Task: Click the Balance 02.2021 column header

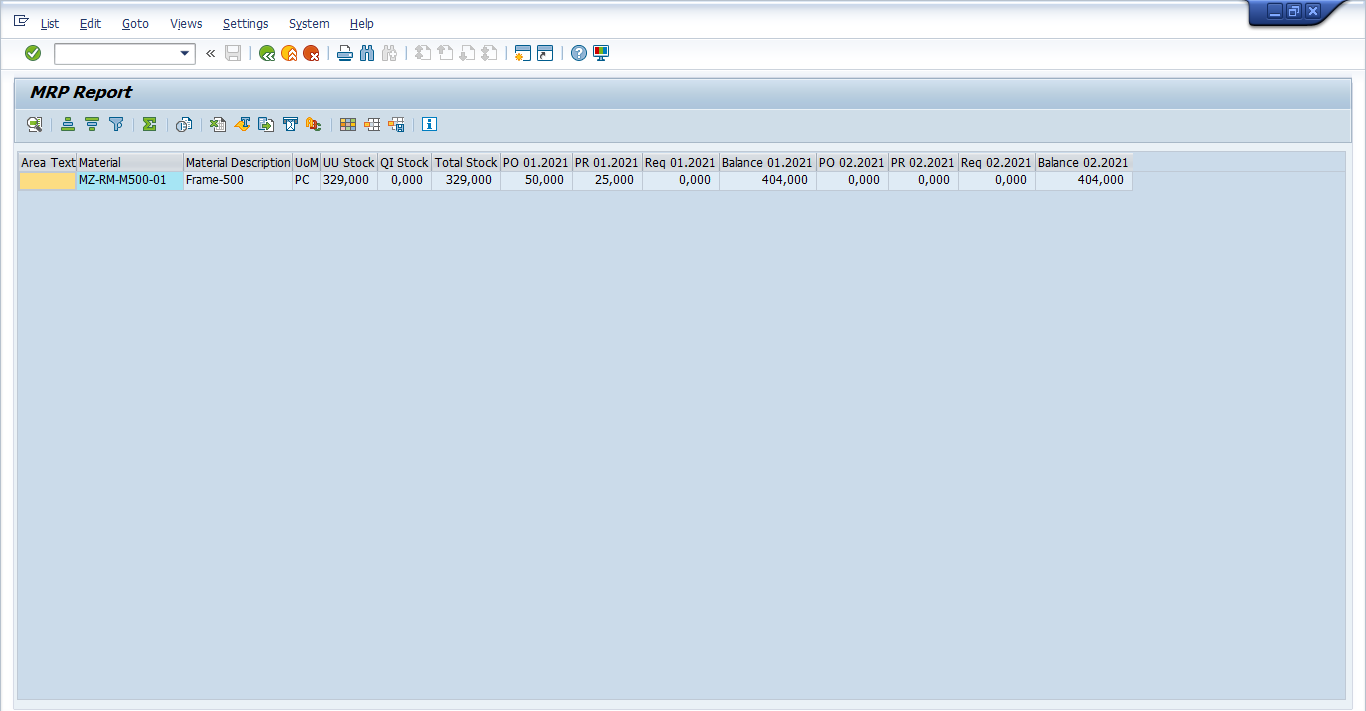Action: tap(1084, 162)
